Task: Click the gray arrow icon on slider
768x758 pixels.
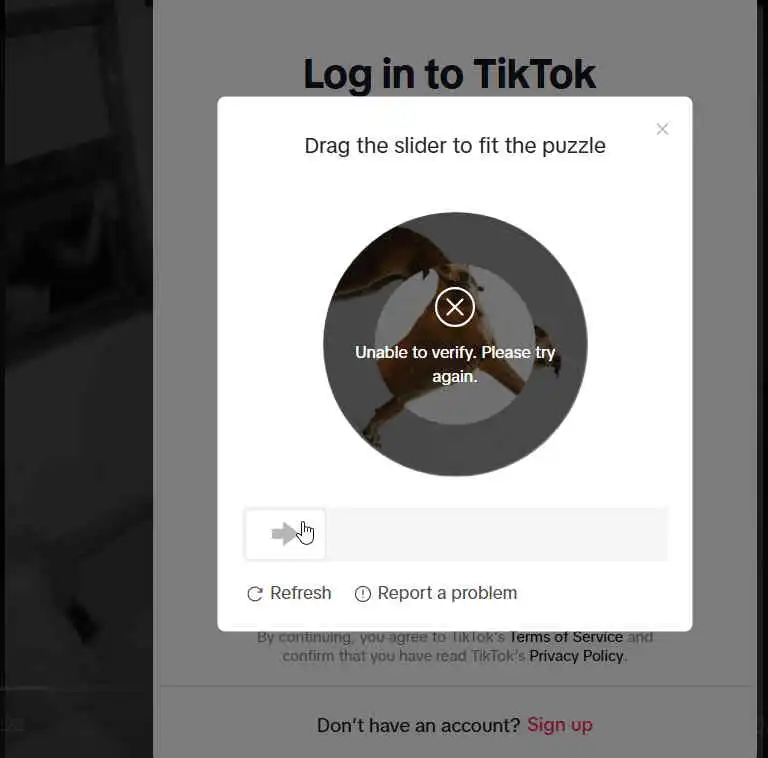Action: point(284,534)
